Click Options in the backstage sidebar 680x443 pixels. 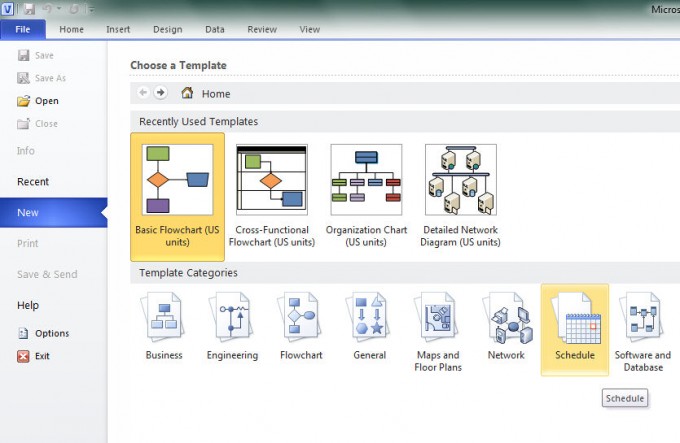51,333
